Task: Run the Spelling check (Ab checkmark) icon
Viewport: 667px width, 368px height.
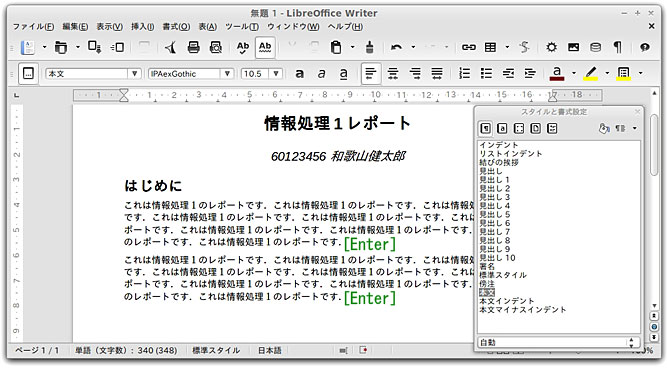Action: click(x=243, y=47)
